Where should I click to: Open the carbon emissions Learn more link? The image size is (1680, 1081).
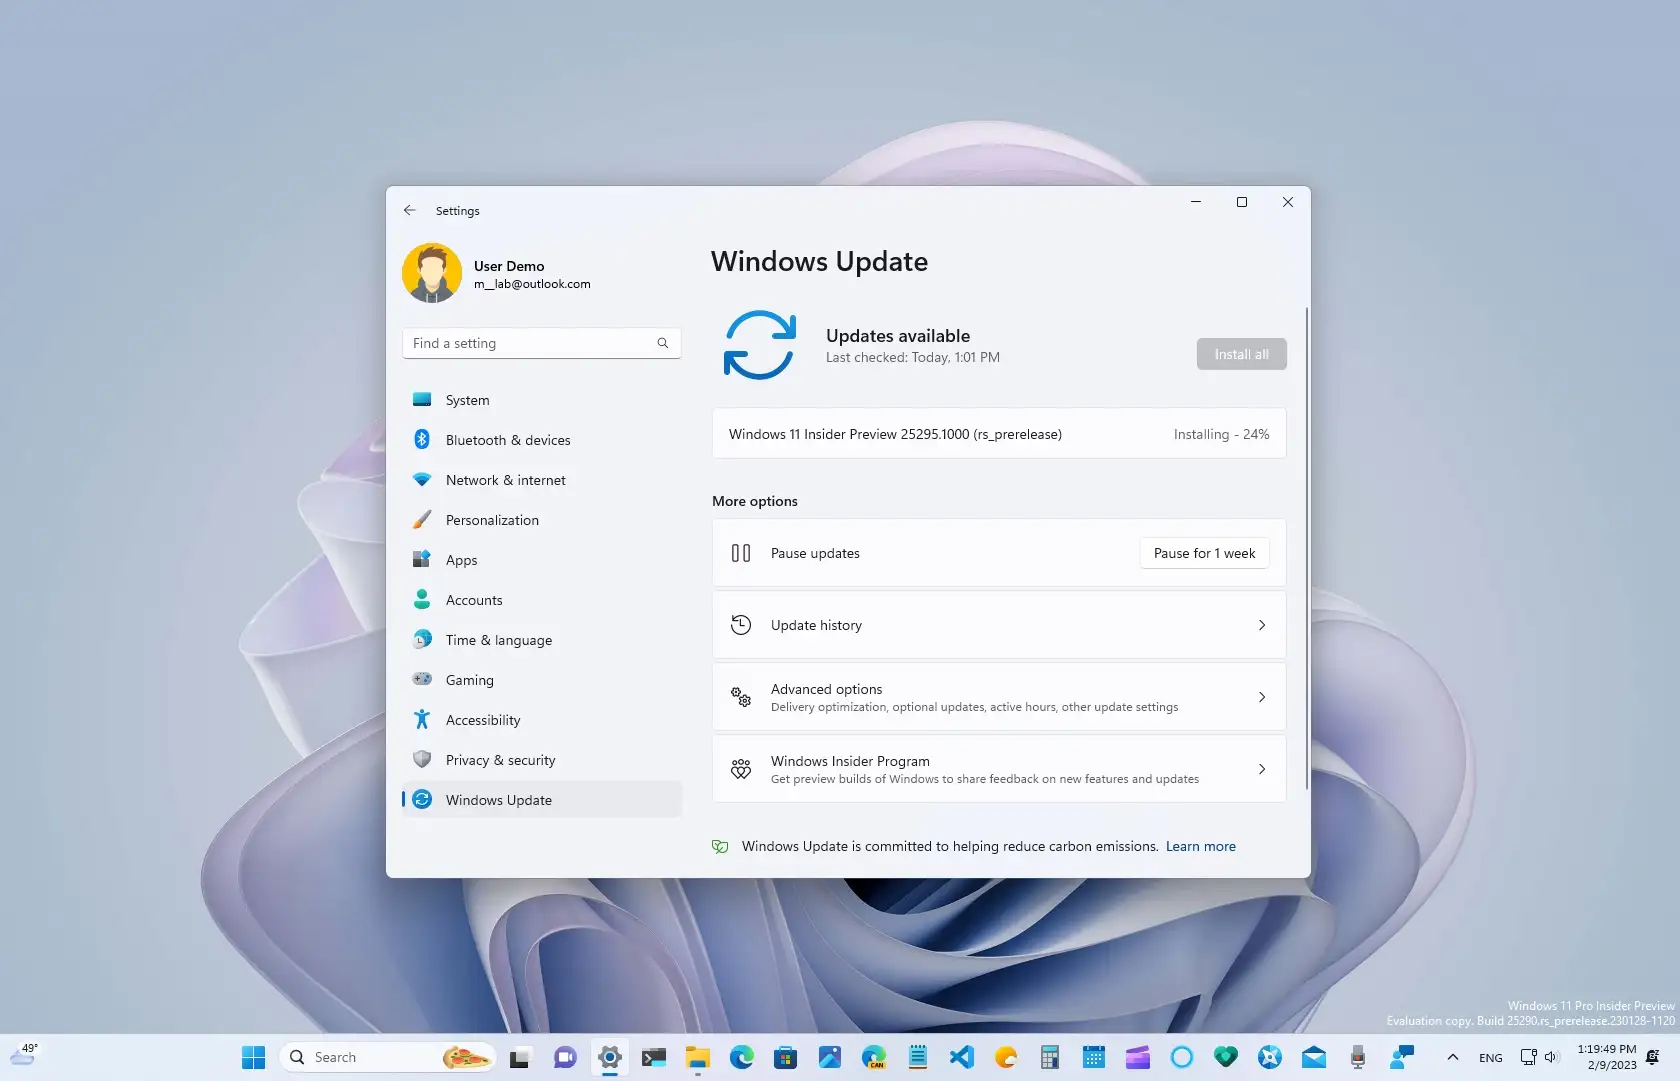pyautogui.click(x=1200, y=846)
